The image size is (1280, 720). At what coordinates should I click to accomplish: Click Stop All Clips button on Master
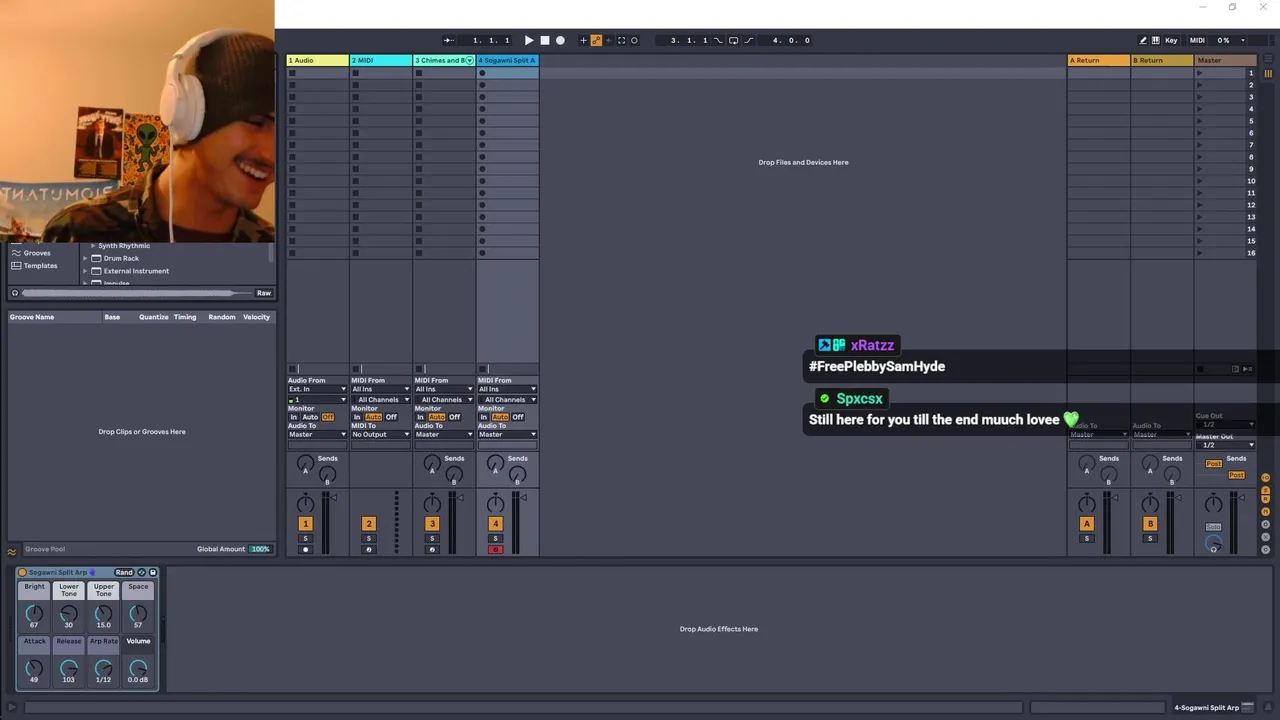coord(1200,369)
